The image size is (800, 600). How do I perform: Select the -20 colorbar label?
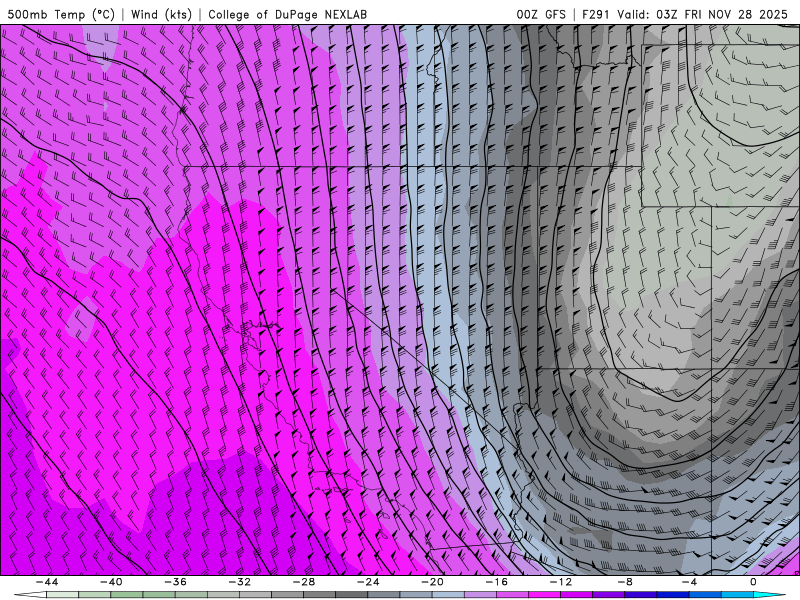click(432, 582)
